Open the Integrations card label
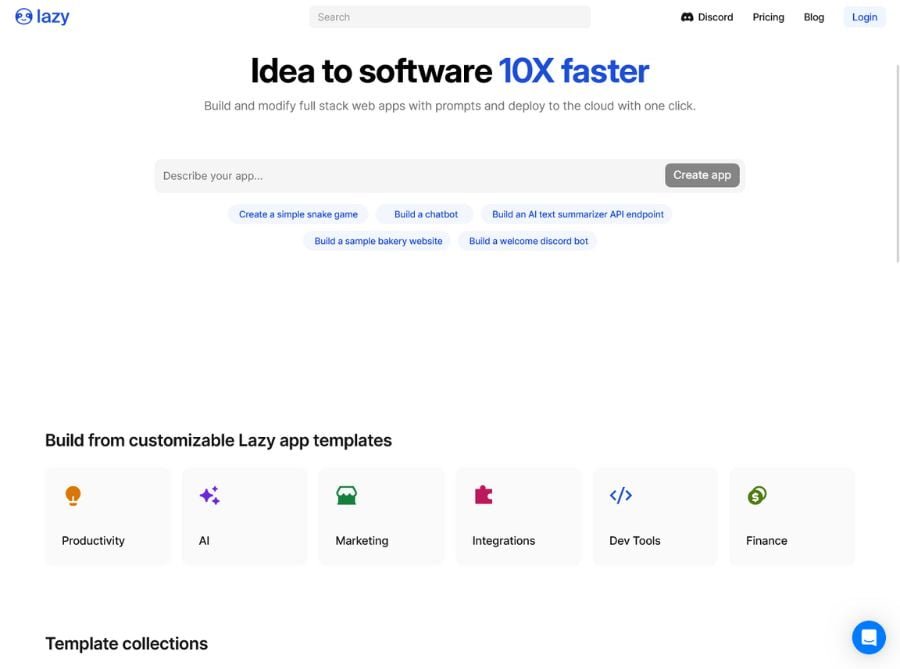 [503, 540]
